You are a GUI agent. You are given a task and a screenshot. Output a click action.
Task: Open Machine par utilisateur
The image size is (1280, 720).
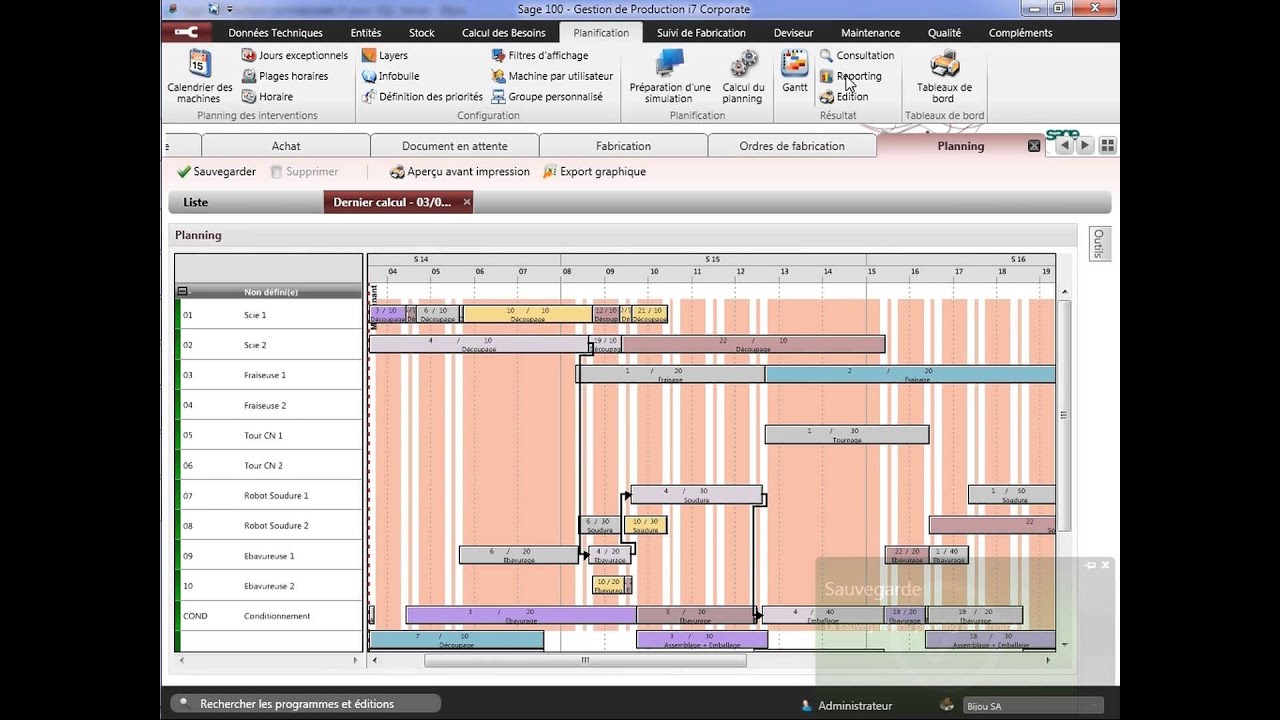552,76
